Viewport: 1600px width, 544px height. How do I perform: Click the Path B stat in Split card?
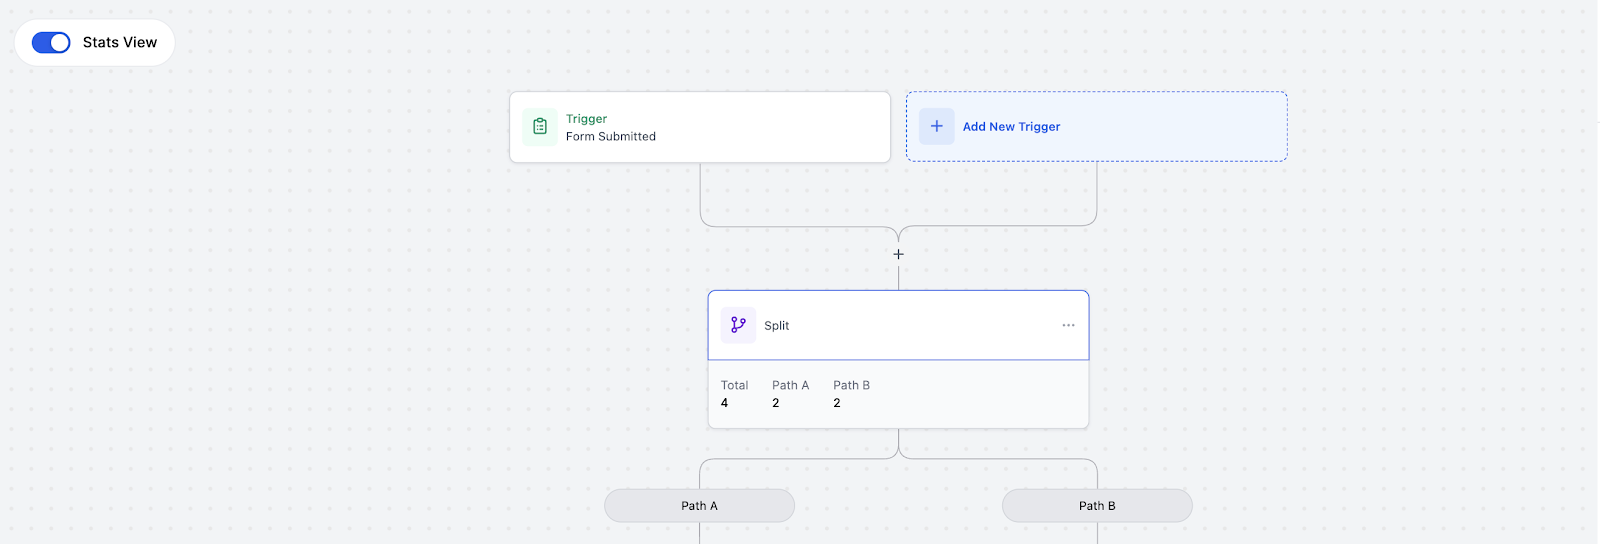tap(851, 394)
